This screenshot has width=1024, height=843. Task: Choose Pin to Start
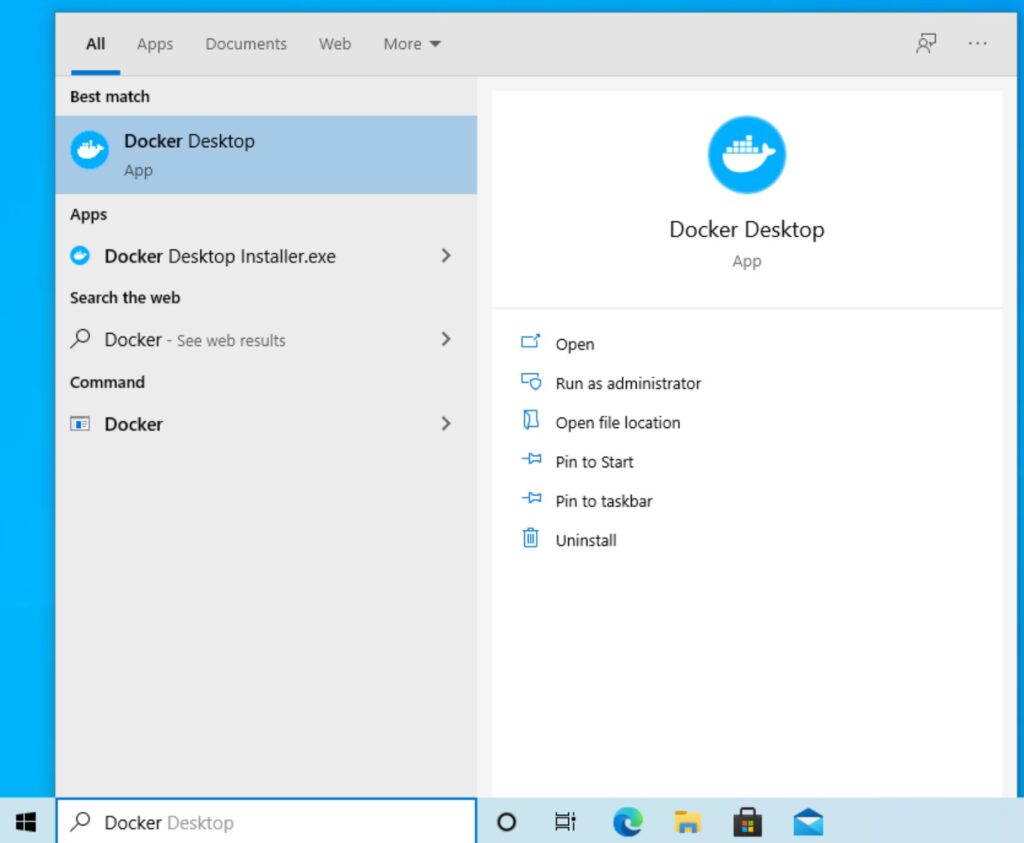tap(594, 462)
